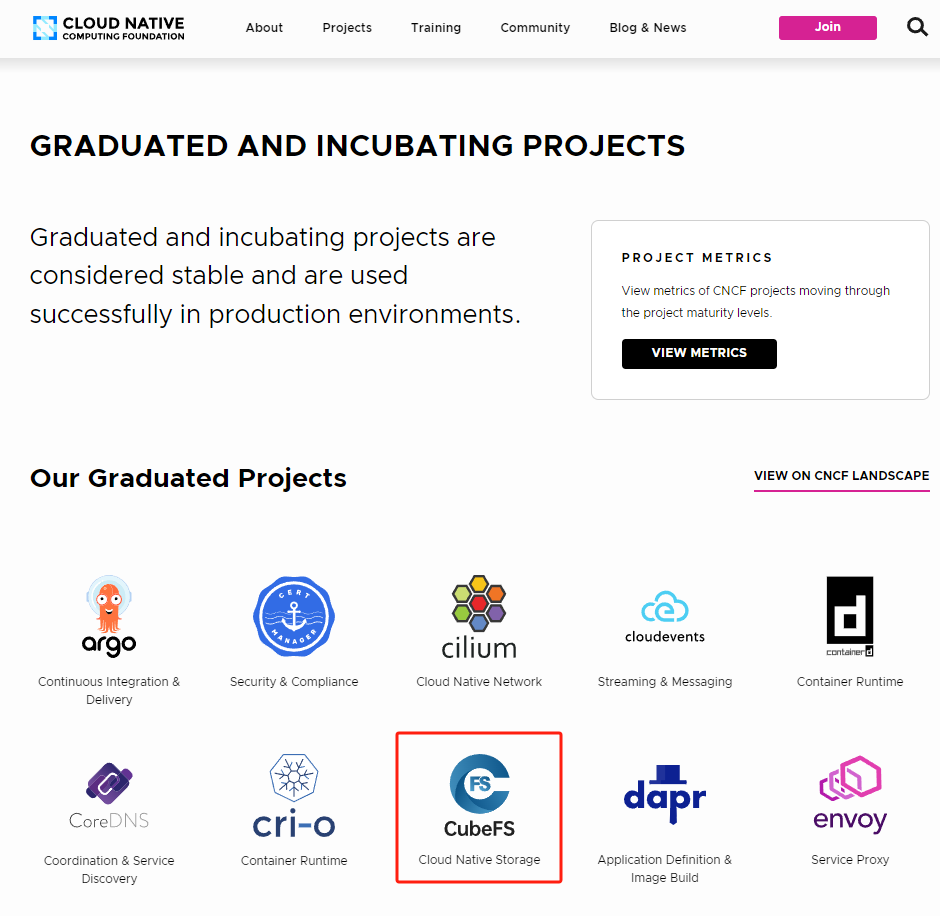This screenshot has height=916, width=940.
Task: Select the Cilium project logo
Action: (x=479, y=617)
